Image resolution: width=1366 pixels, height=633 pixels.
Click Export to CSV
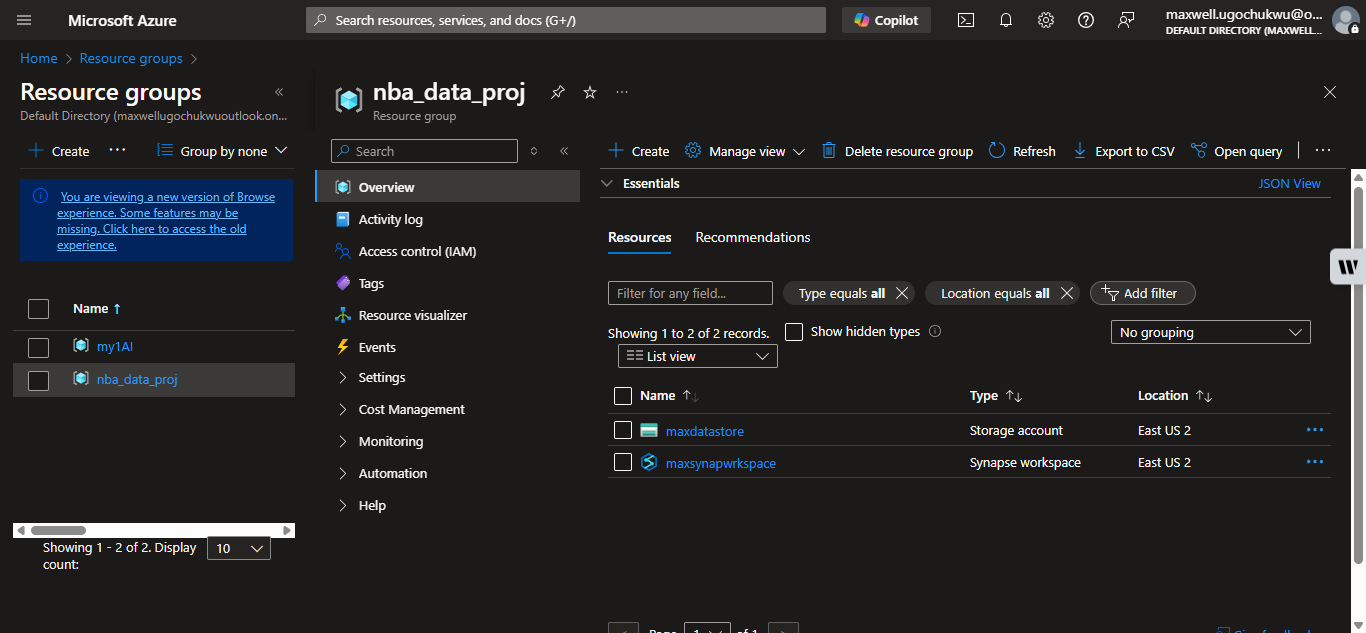coord(1123,151)
